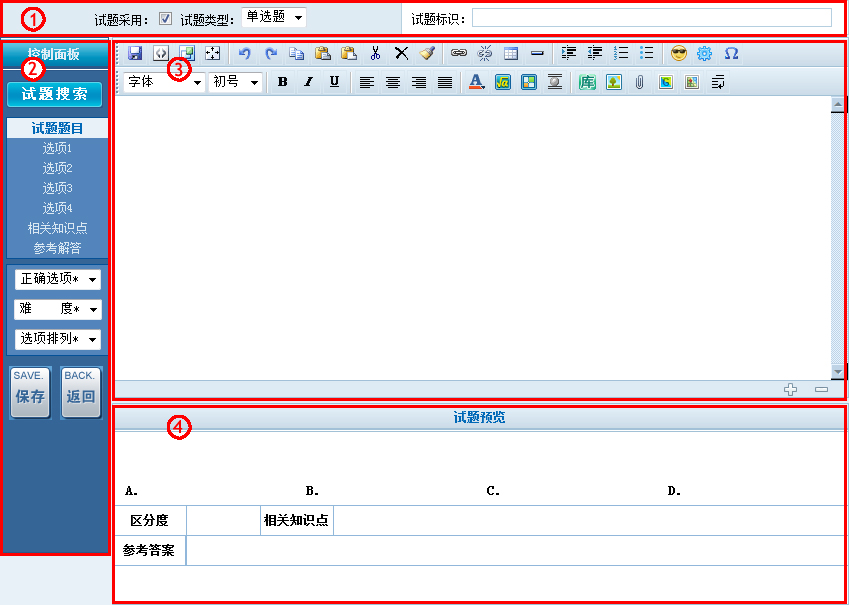Open the emoticon smiley picker
849x605 pixels.
678,53
